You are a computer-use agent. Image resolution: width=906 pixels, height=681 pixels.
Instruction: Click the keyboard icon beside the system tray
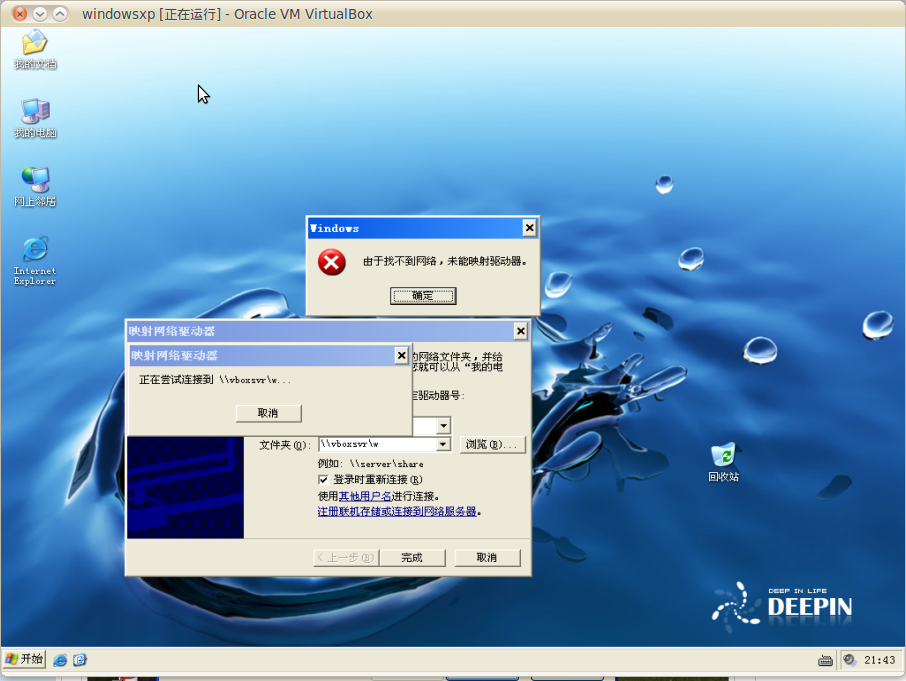pyautogui.click(x=825, y=660)
